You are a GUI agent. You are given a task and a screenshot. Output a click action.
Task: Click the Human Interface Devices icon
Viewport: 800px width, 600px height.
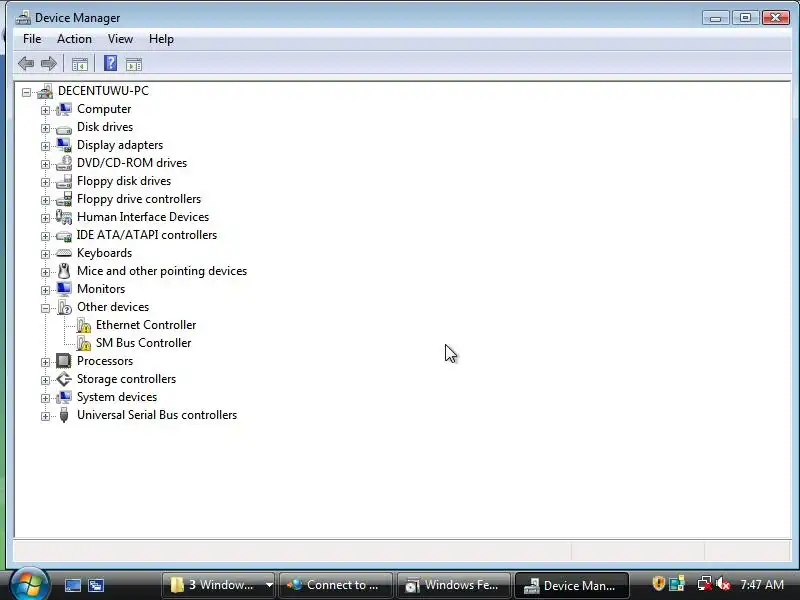click(x=64, y=217)
